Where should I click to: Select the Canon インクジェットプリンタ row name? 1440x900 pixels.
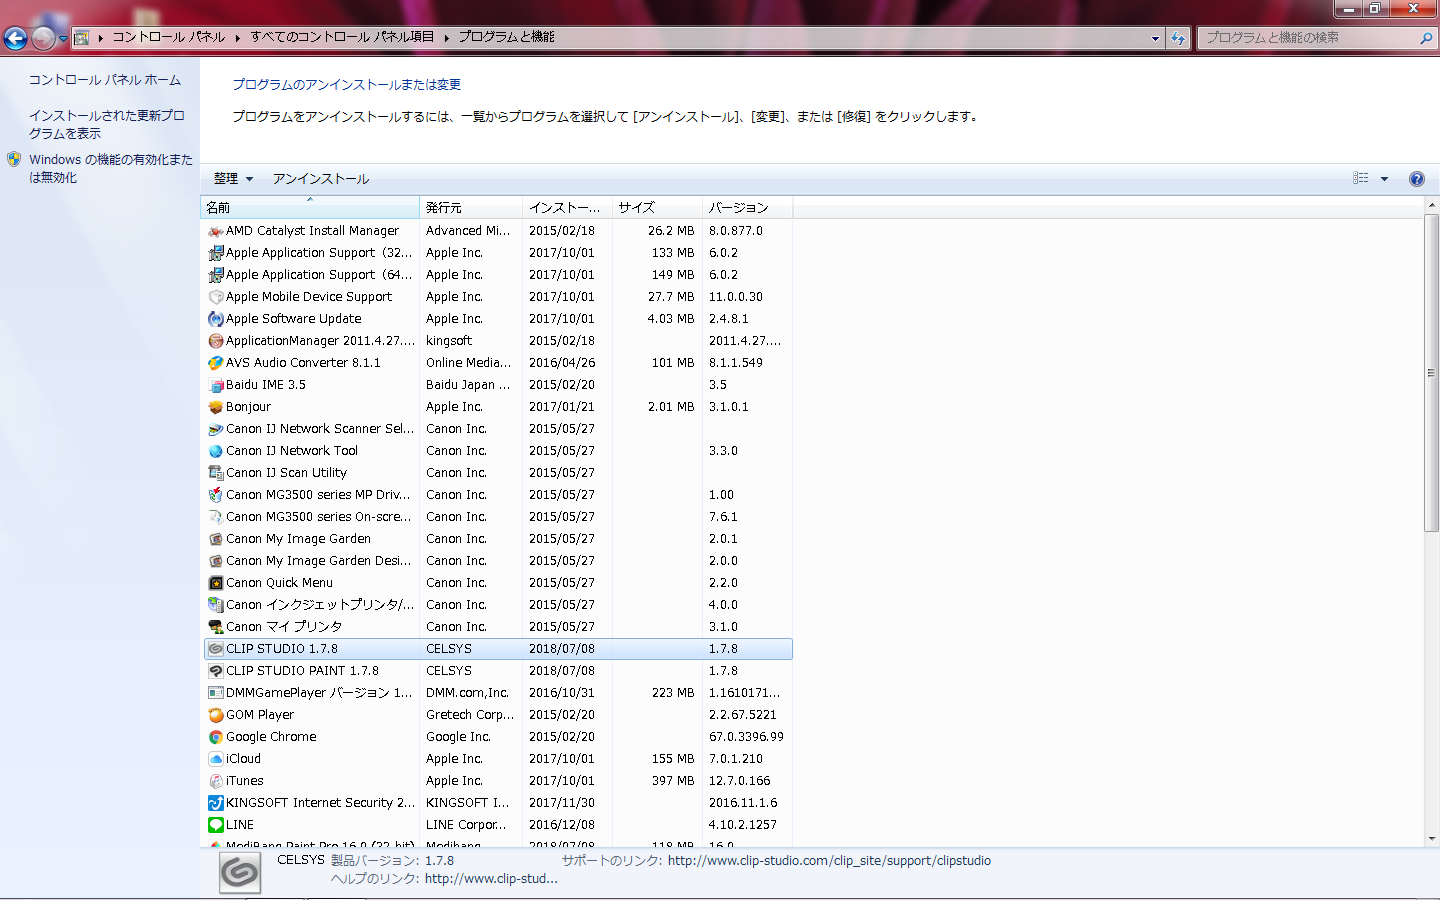coord(319,605)
